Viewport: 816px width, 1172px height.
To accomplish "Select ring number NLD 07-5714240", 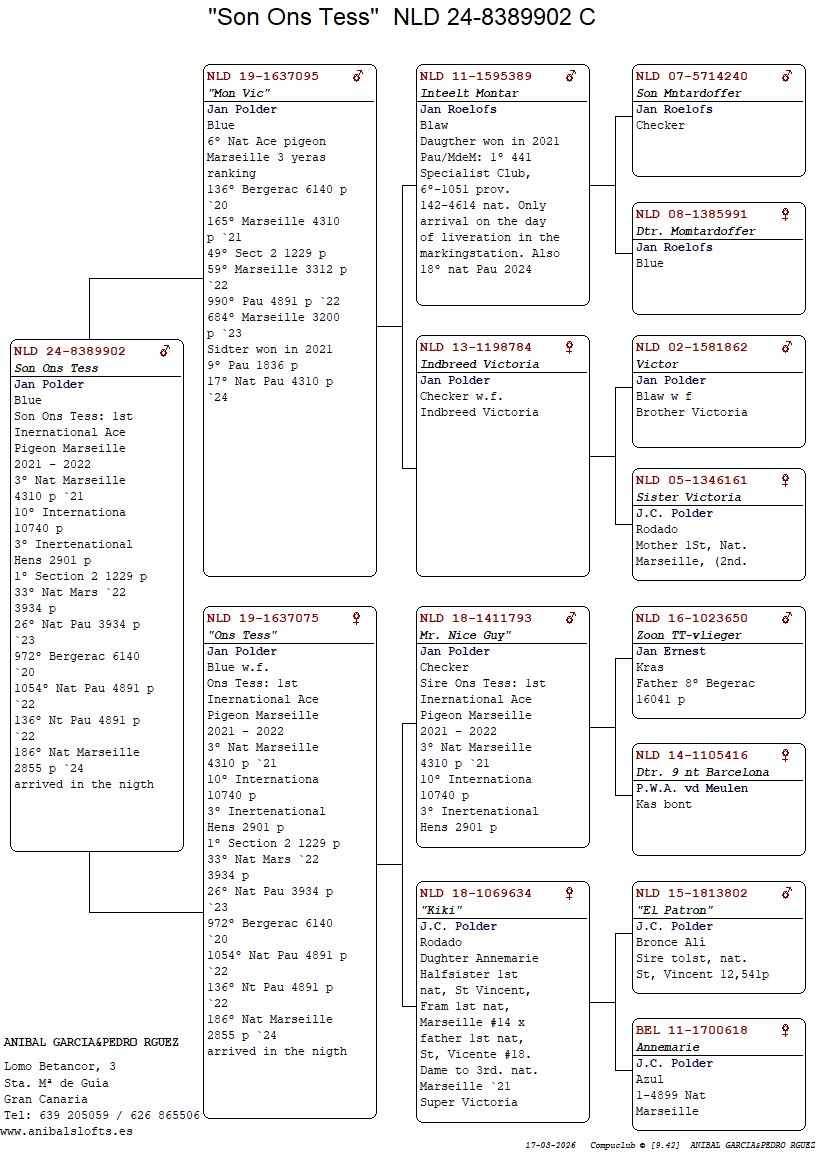I will coord(691,76).
